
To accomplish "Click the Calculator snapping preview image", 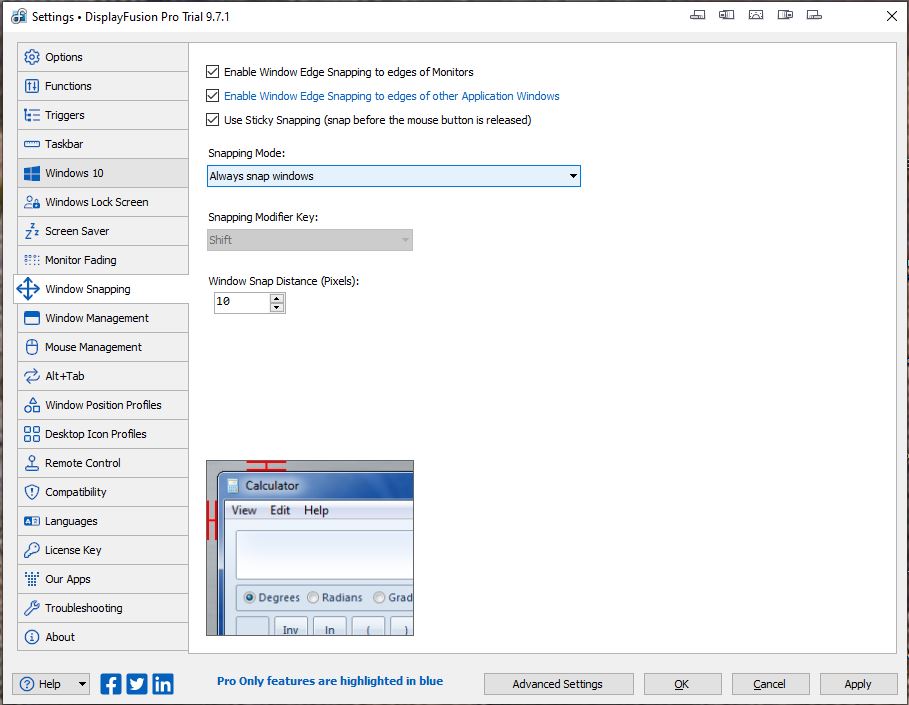I will 310,548.
